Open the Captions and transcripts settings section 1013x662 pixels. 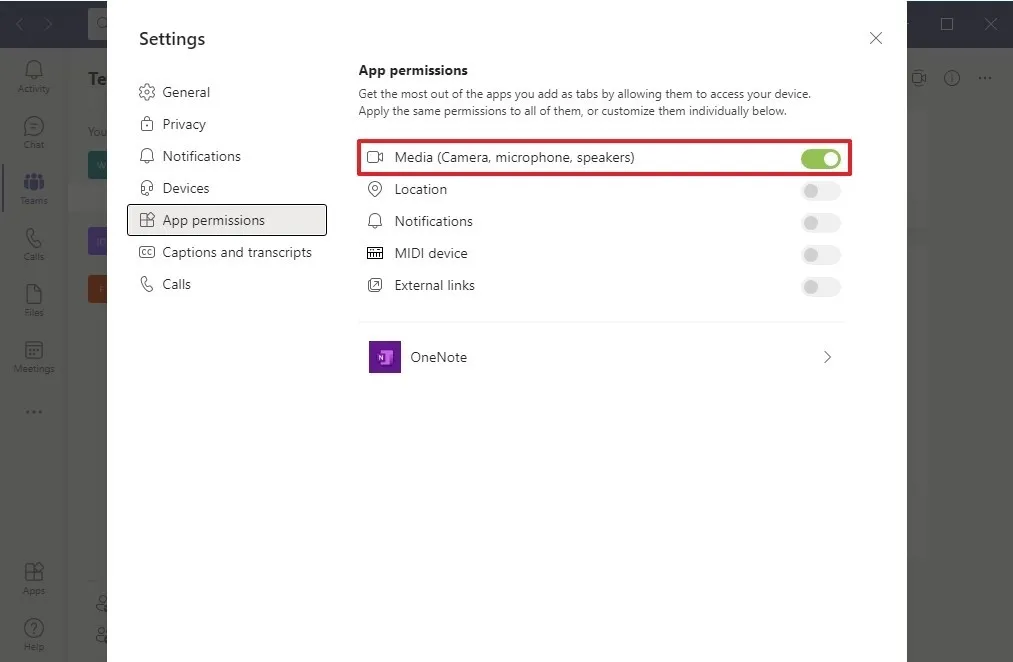tap(227, 253)
